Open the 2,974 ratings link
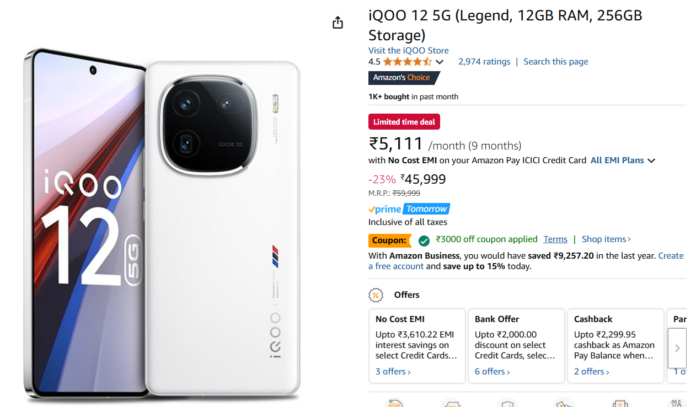Image resolution: width=696 pixels, height=407 pixels. click(484, 62)
